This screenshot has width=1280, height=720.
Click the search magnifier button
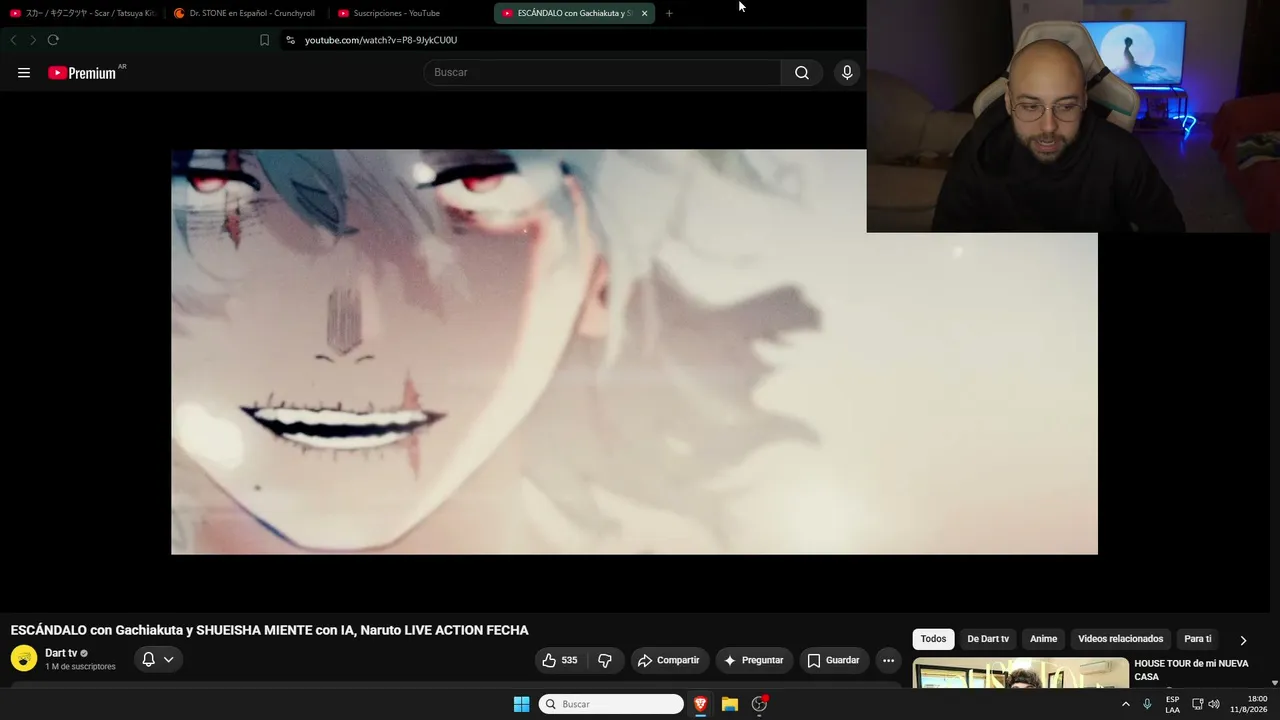coord(802,72)
